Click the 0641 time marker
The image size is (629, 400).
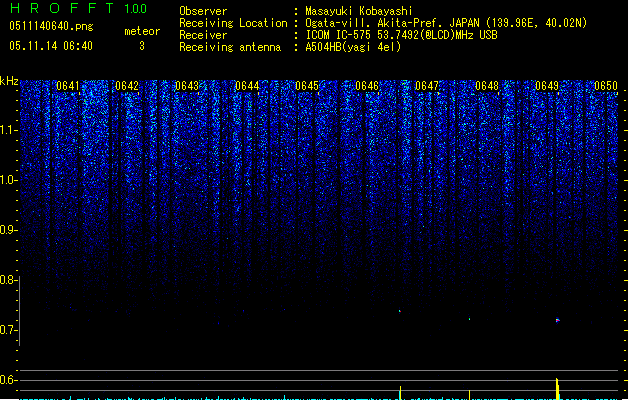(x=67, y=86)
